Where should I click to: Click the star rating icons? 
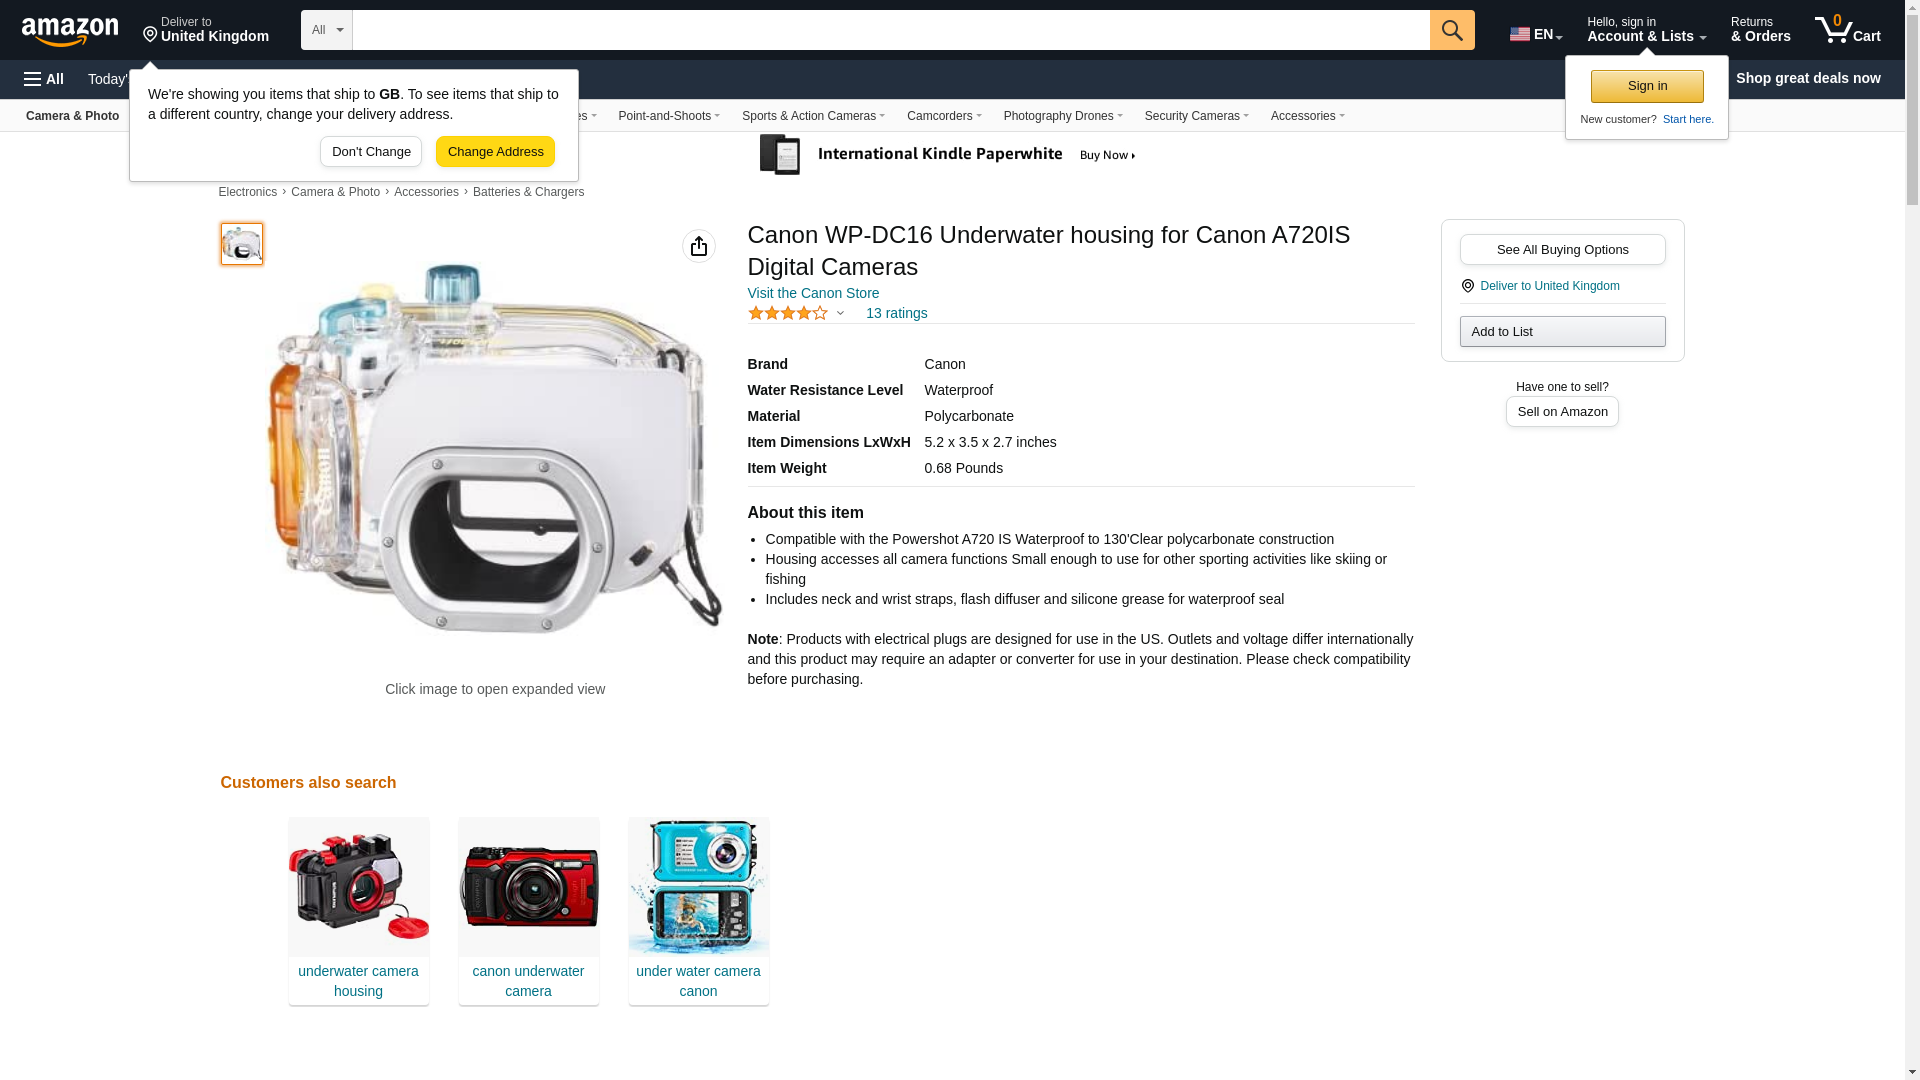click(x=788, y=313)
